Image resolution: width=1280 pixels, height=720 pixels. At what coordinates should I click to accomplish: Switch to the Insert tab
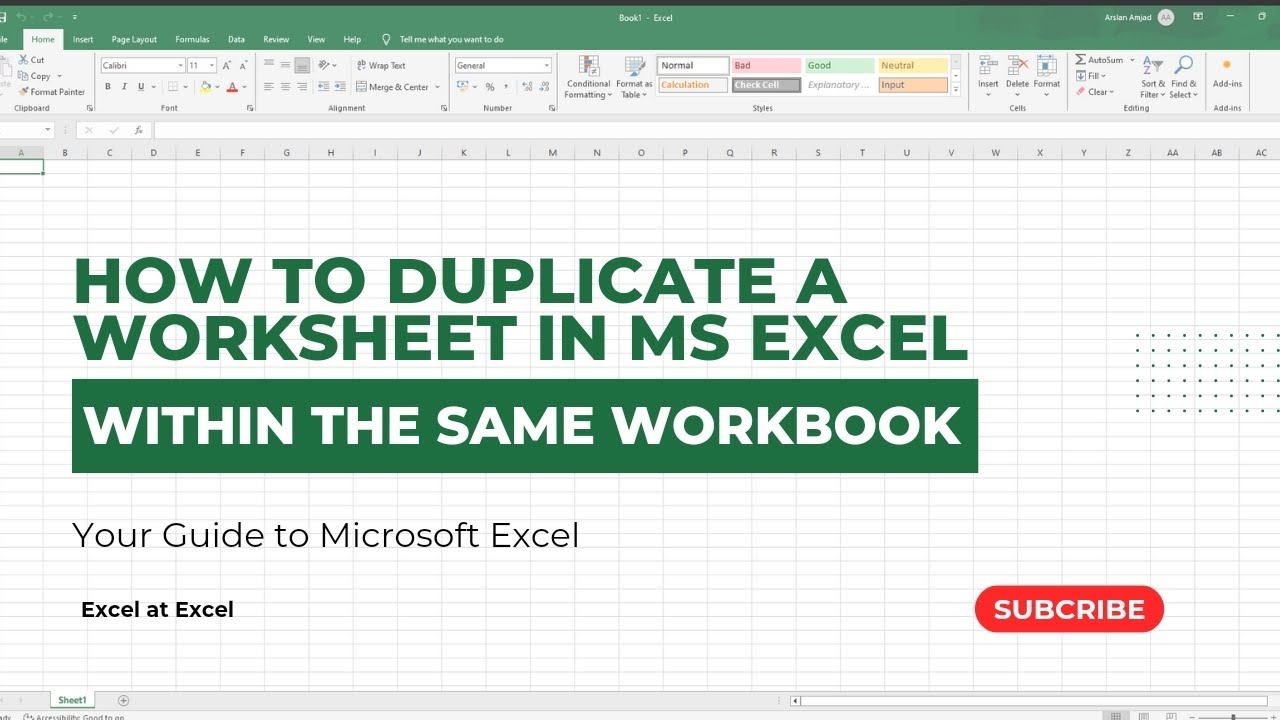coord(83,39)
